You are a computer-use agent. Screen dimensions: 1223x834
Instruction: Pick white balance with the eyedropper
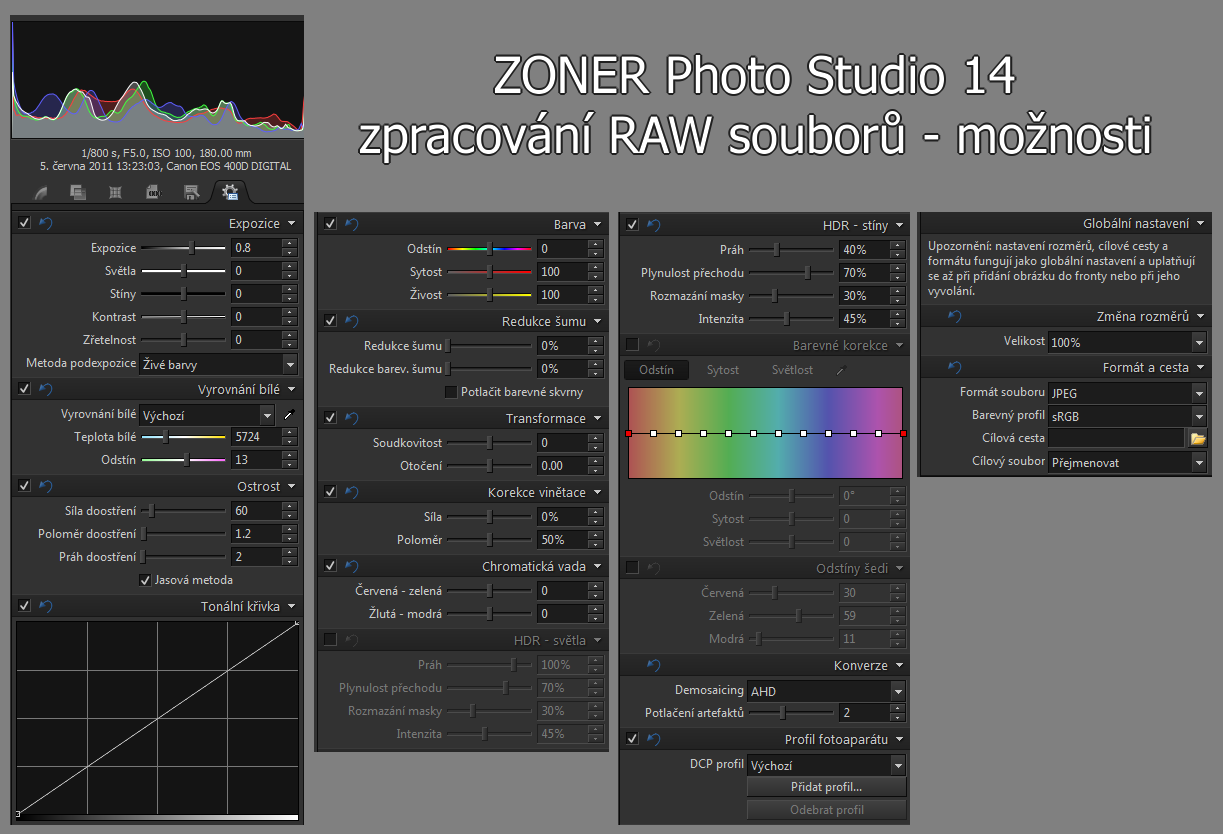pyautogui.click(x=288, y=414)
